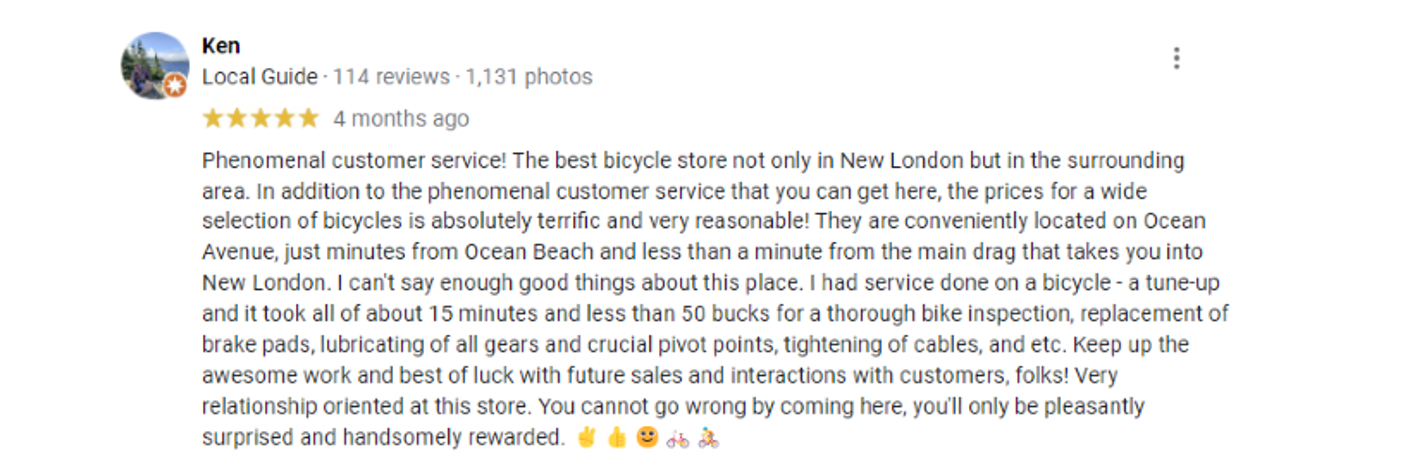Image resolution: width=1404 pixels, height=468 pixels.
Task: Open the 1,131 photos link
Action: pos(531,77)
